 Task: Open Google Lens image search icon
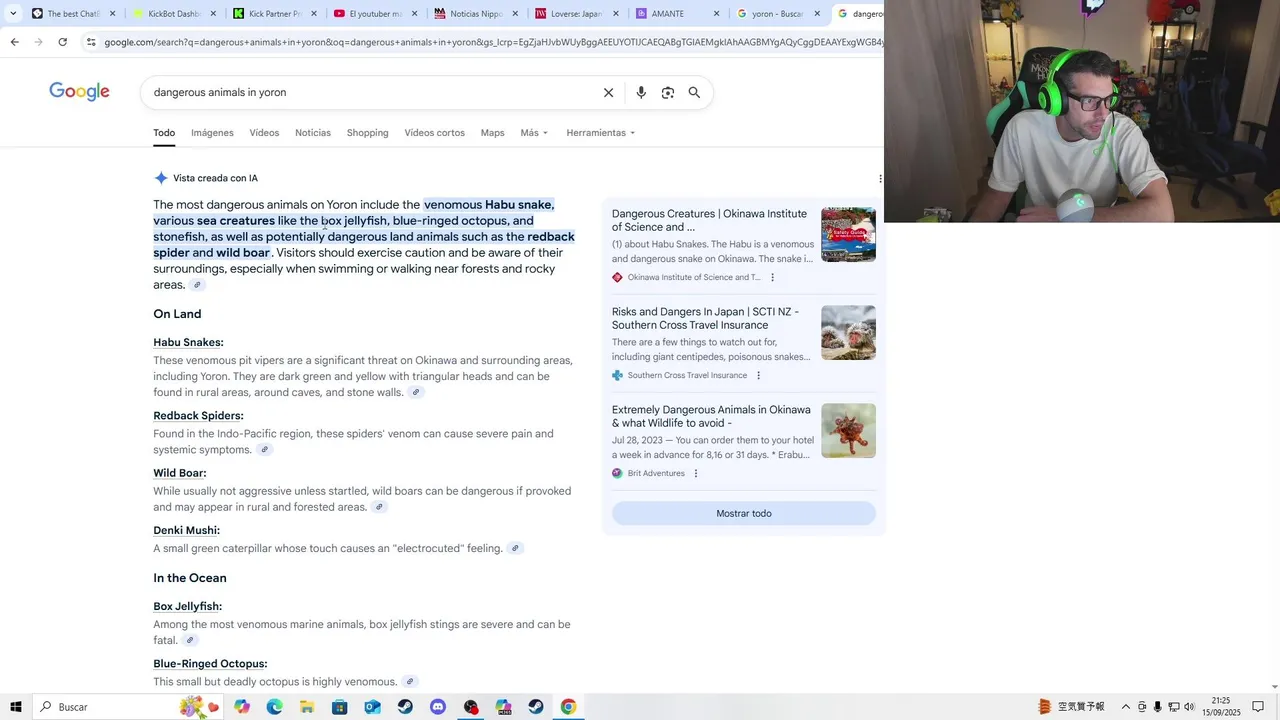coord(668,93)
